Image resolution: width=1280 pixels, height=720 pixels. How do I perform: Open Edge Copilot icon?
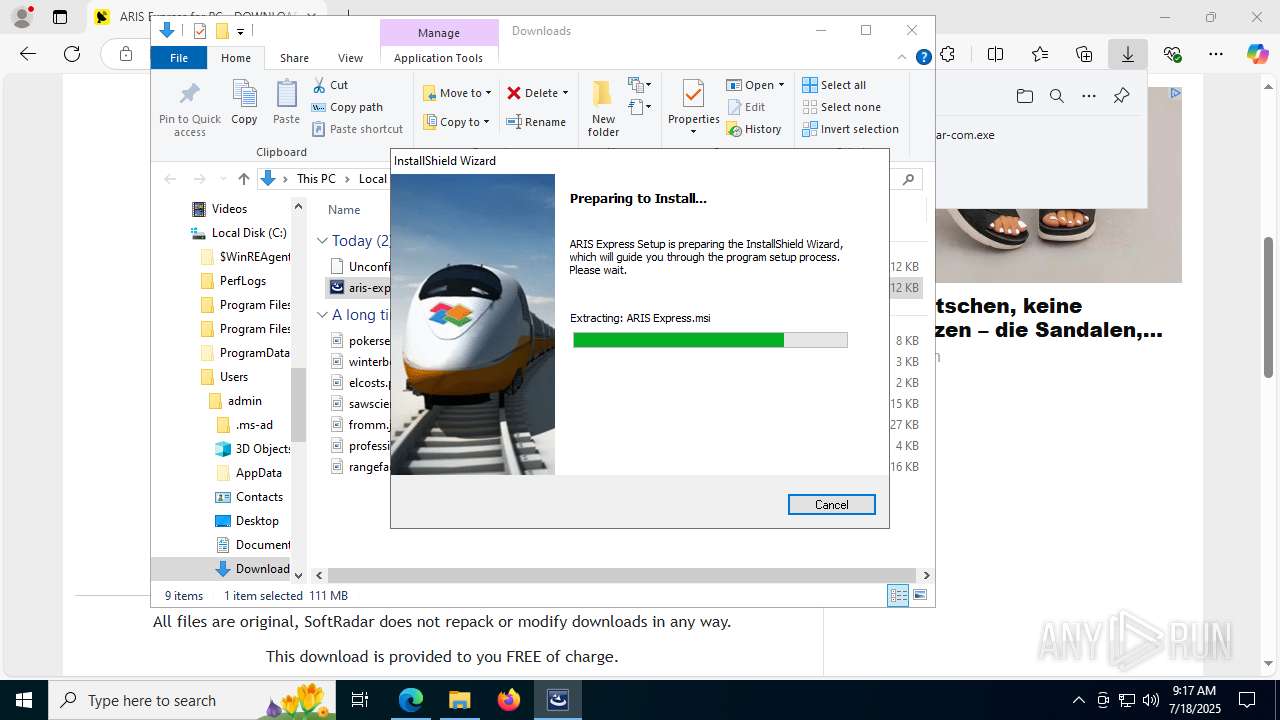1257,54
